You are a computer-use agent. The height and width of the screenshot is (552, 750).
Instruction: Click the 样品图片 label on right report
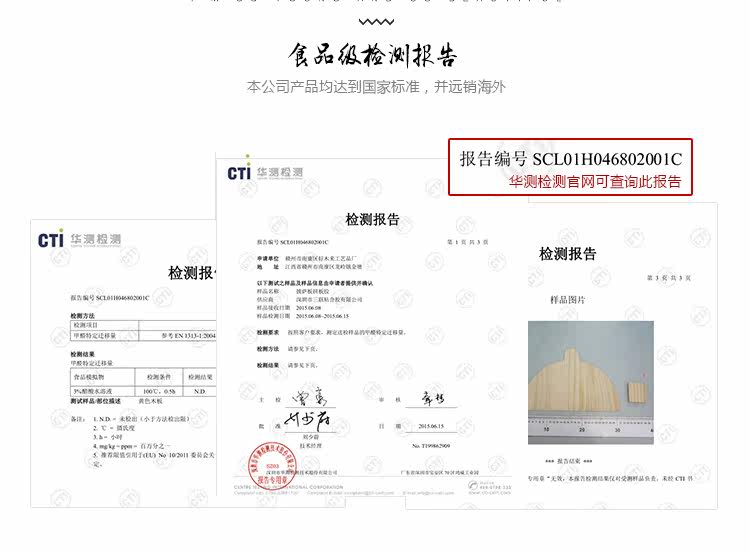tap(567, 300)
